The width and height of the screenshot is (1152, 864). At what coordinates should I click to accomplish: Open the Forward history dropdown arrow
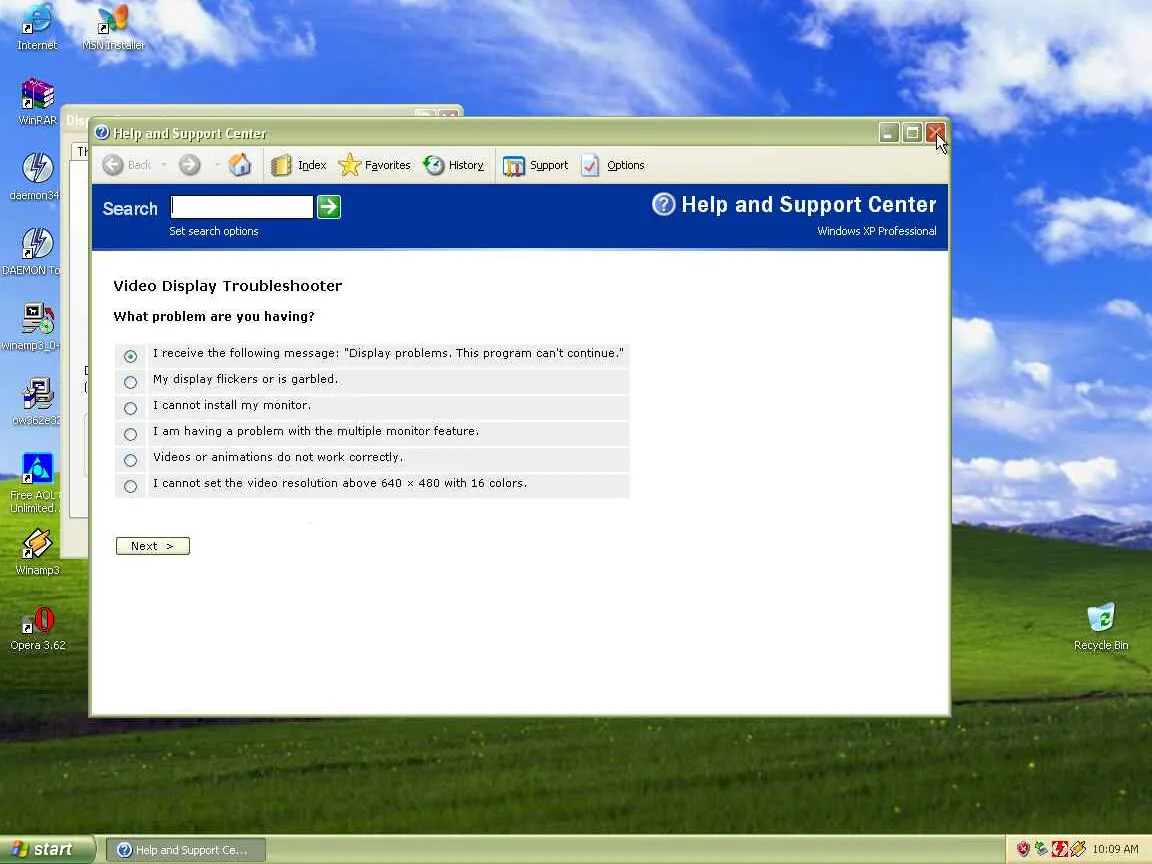217,165
